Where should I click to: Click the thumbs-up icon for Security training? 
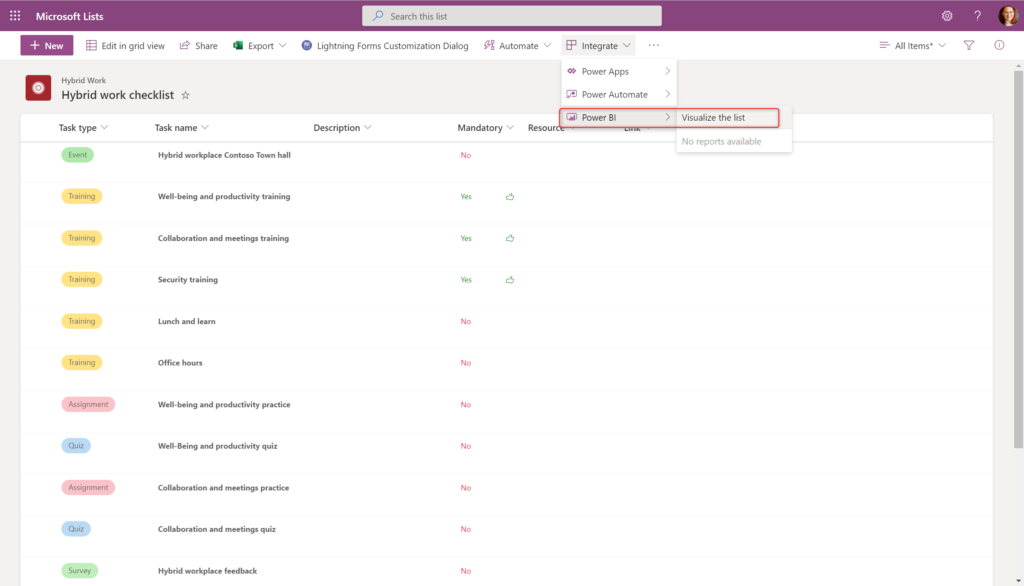pos(510,280)
